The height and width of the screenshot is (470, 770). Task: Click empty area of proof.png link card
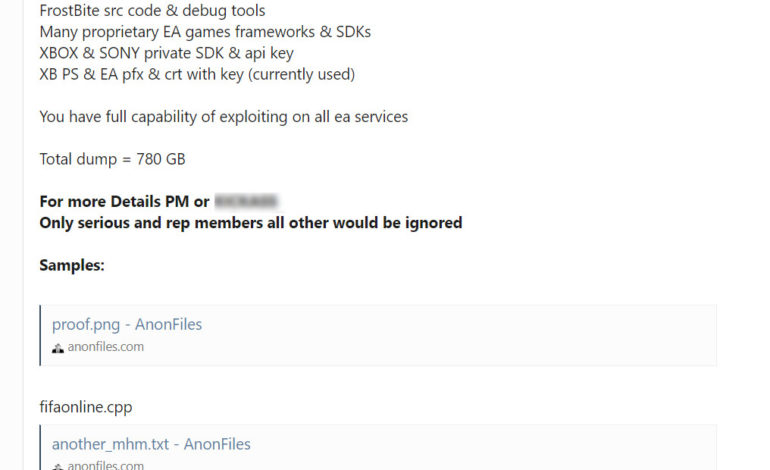click(500, 335)
